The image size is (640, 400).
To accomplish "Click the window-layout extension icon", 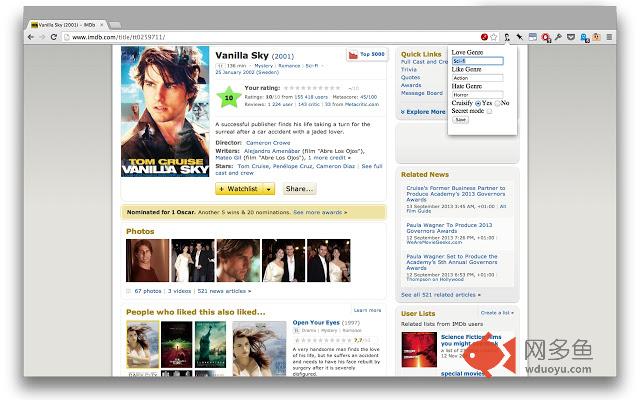I will click(533, 37).
